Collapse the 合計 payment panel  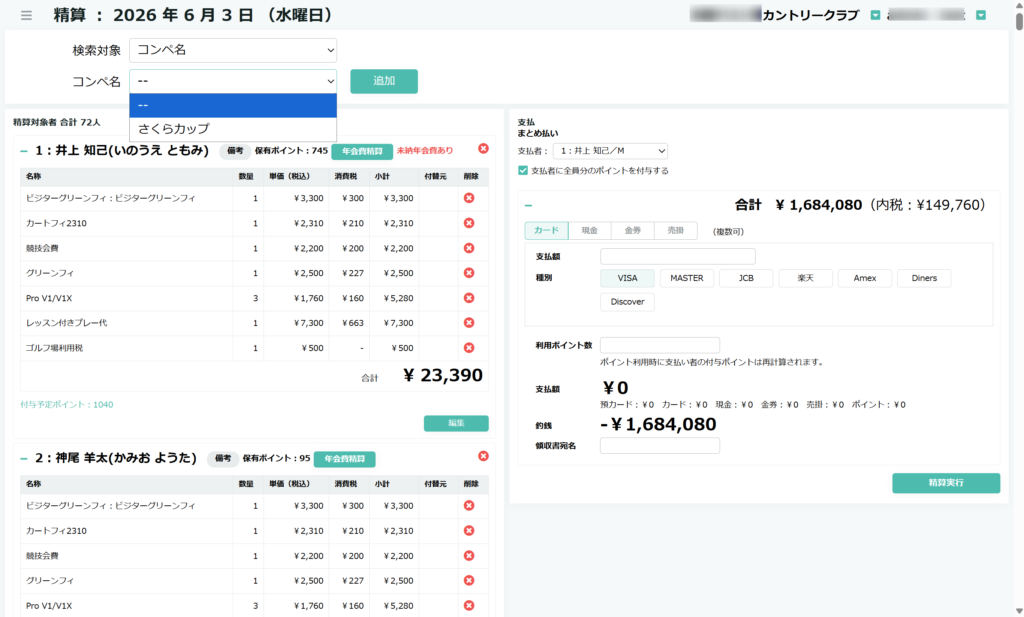[x=528, y=206]
